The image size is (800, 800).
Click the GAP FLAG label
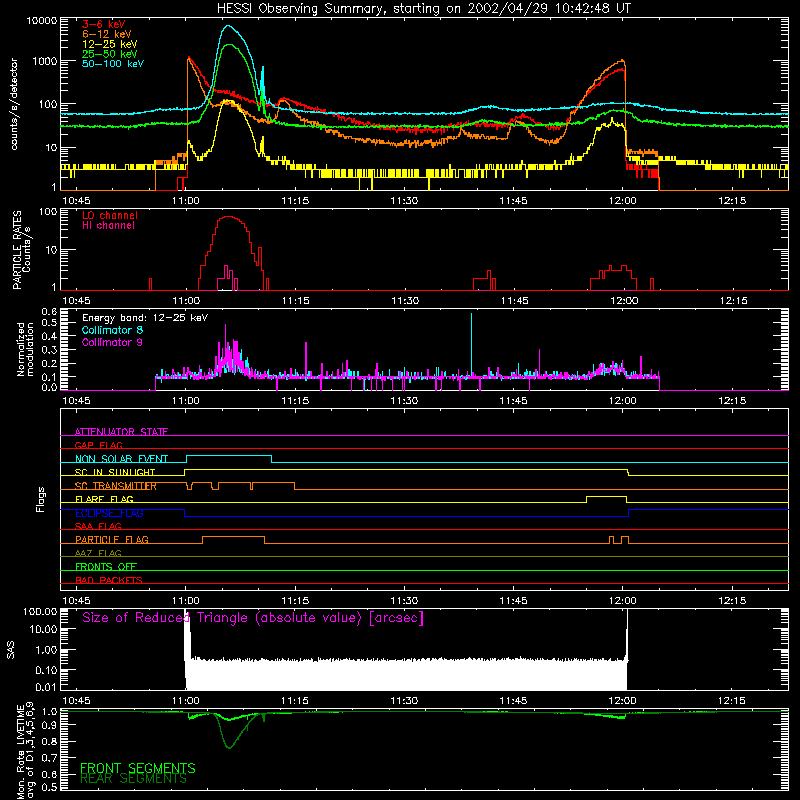pos(98,445)
